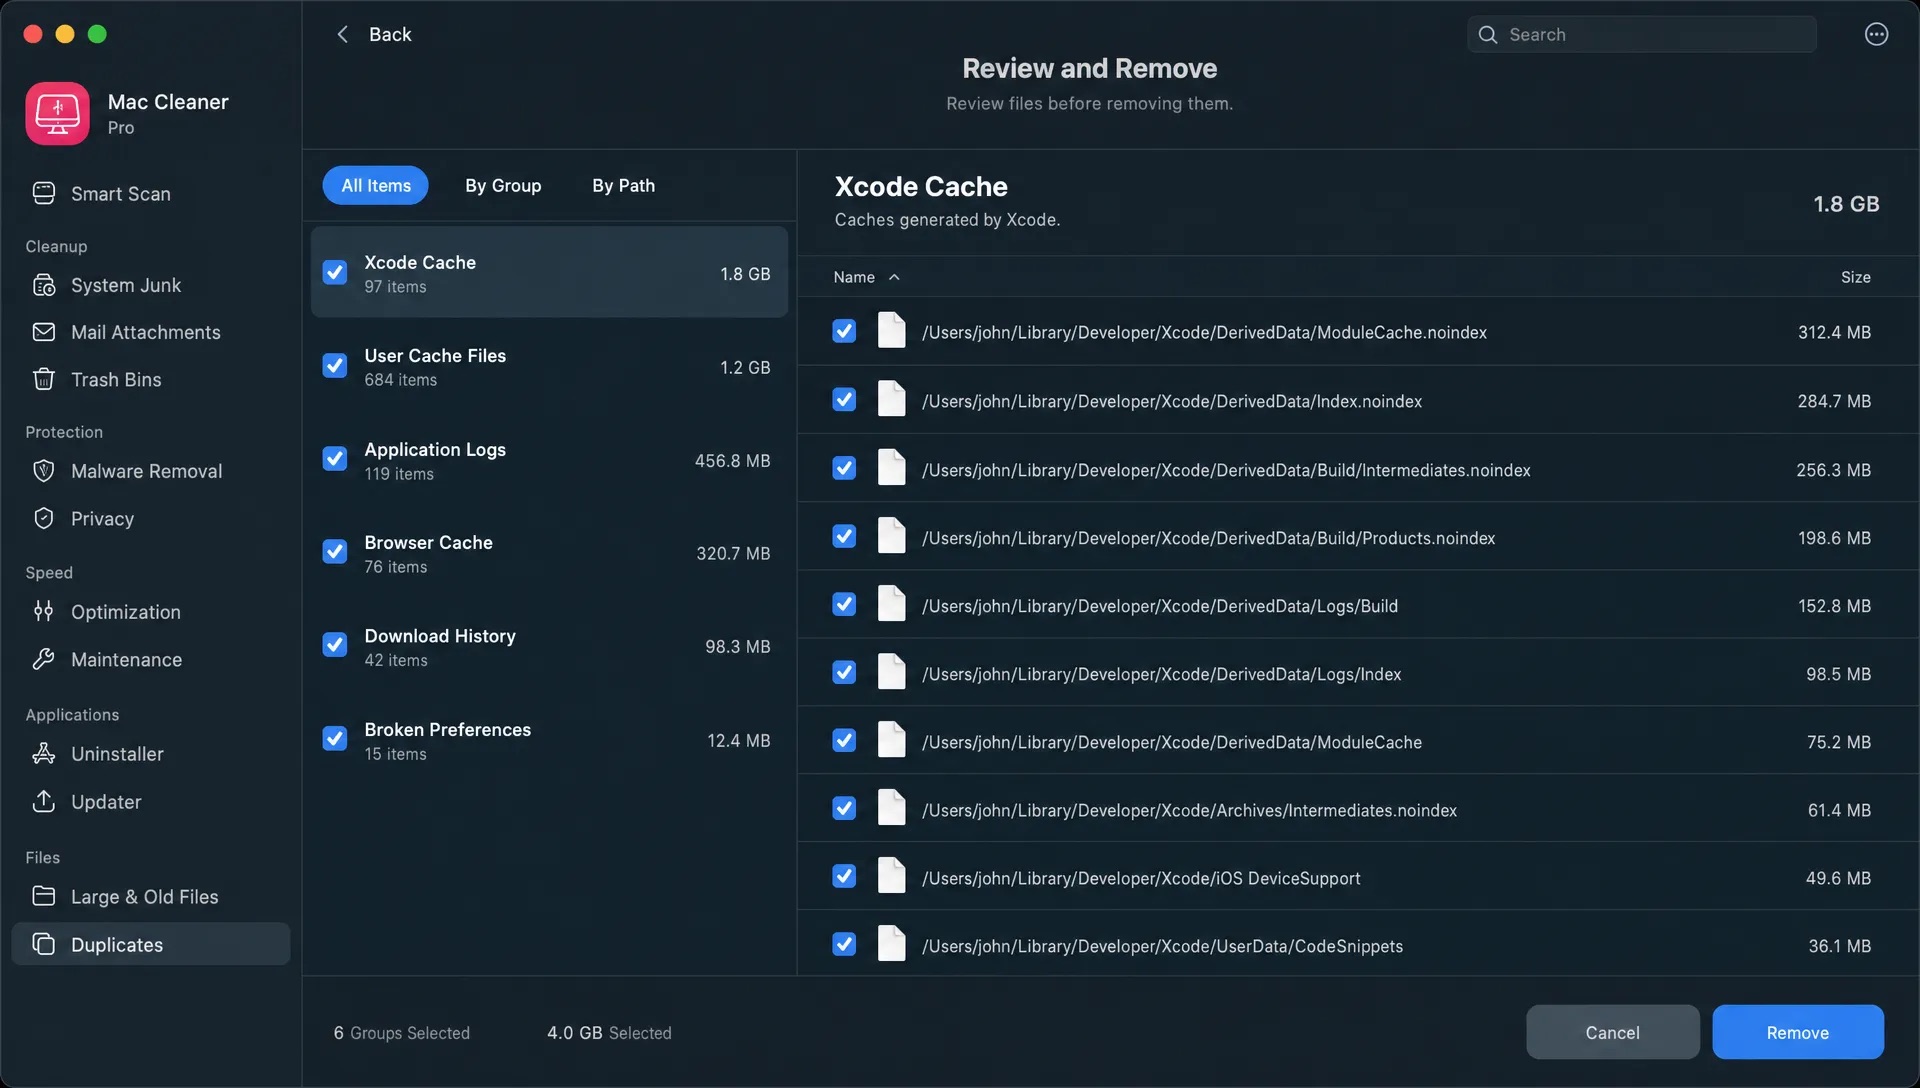Uncheck the Download History checkbox
Viewport: 1920px width, 1088px height.
click(x=335, y=645)
